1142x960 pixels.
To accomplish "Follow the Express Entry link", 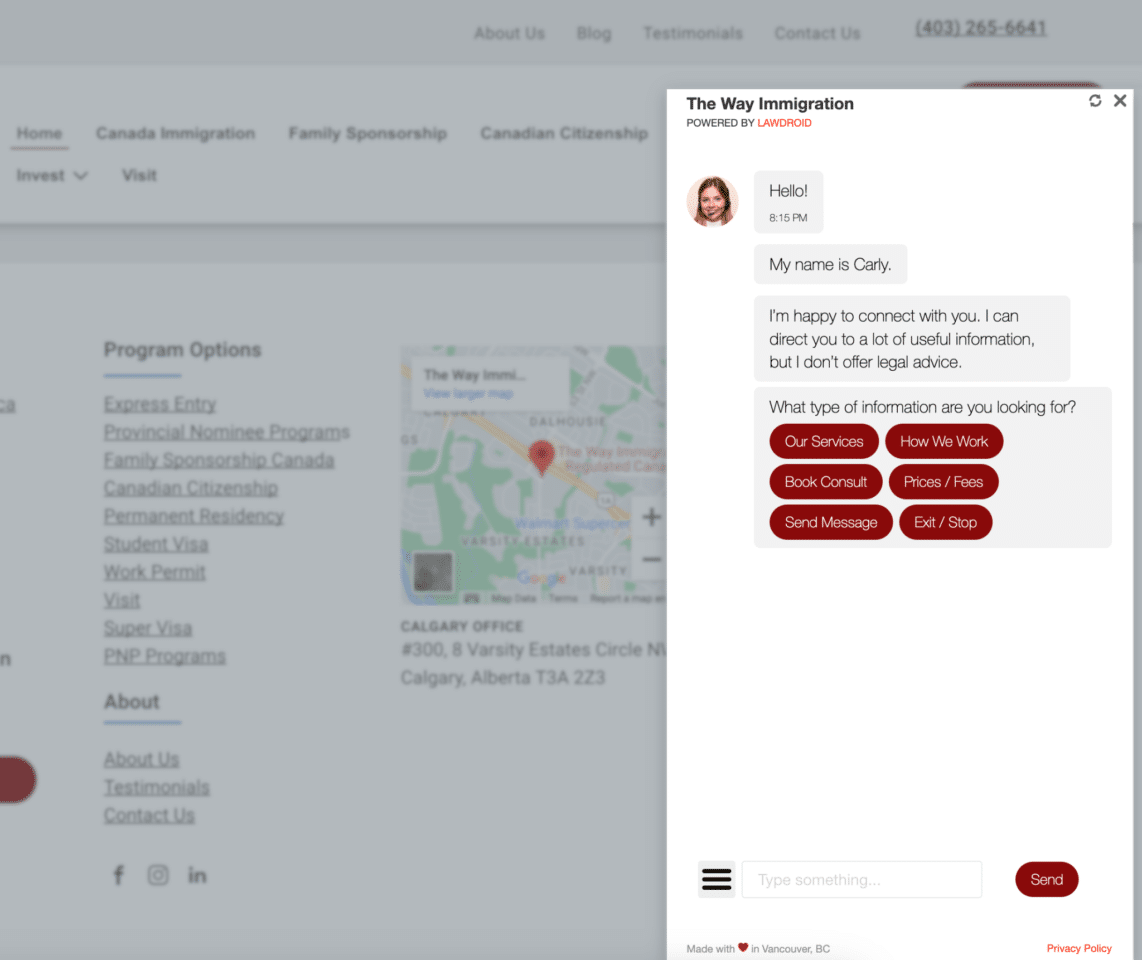I will [160, 404].
